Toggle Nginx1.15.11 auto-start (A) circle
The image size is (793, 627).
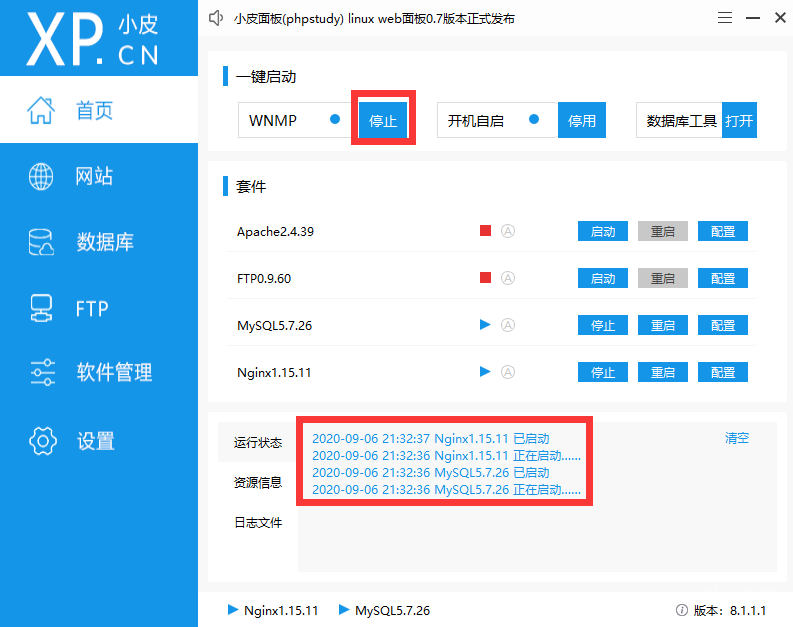(x=508, y=372)
